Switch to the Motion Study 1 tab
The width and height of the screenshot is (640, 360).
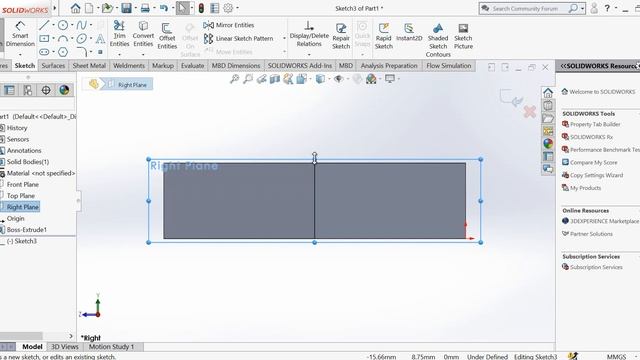coord(111,347)
